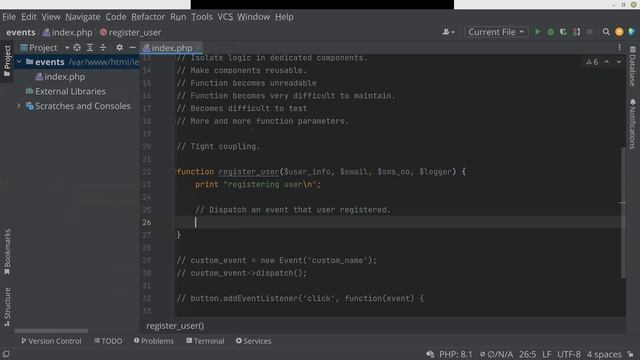Click the register_user breadcrumb
Image resolution: width=640 pixels, height=360 pixels.
click(x=131, y=32)
